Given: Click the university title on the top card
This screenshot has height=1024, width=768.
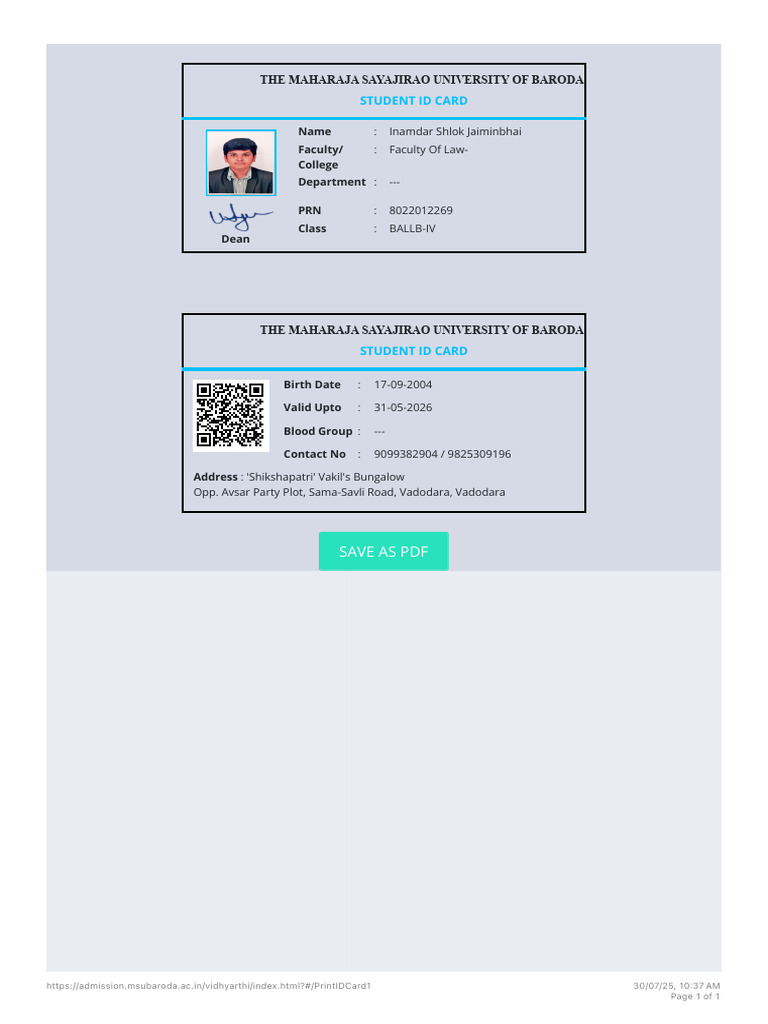Looking at the screenshot, I should 422,79.
